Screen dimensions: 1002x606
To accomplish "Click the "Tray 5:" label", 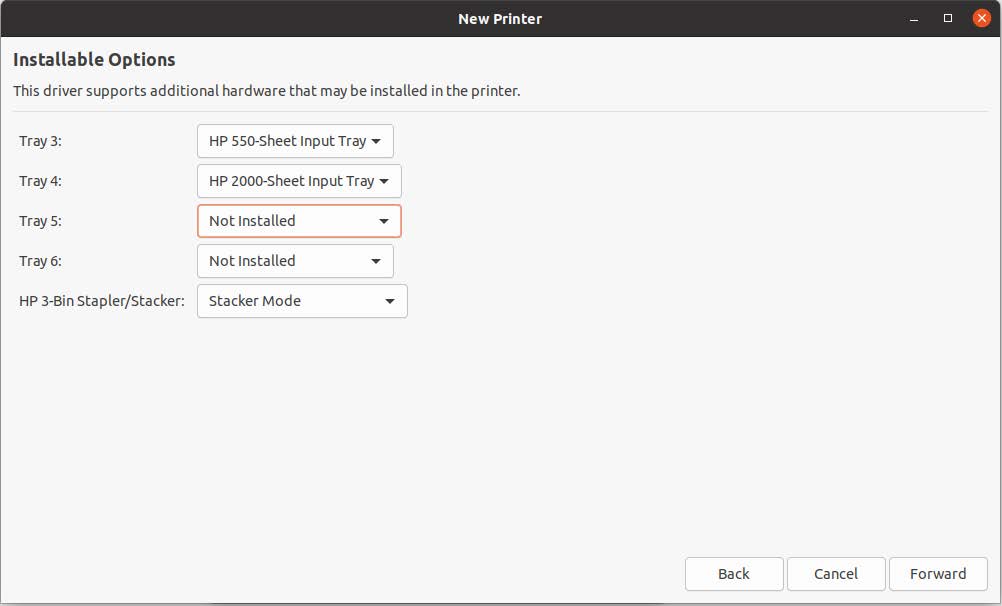I will point(40,221).
